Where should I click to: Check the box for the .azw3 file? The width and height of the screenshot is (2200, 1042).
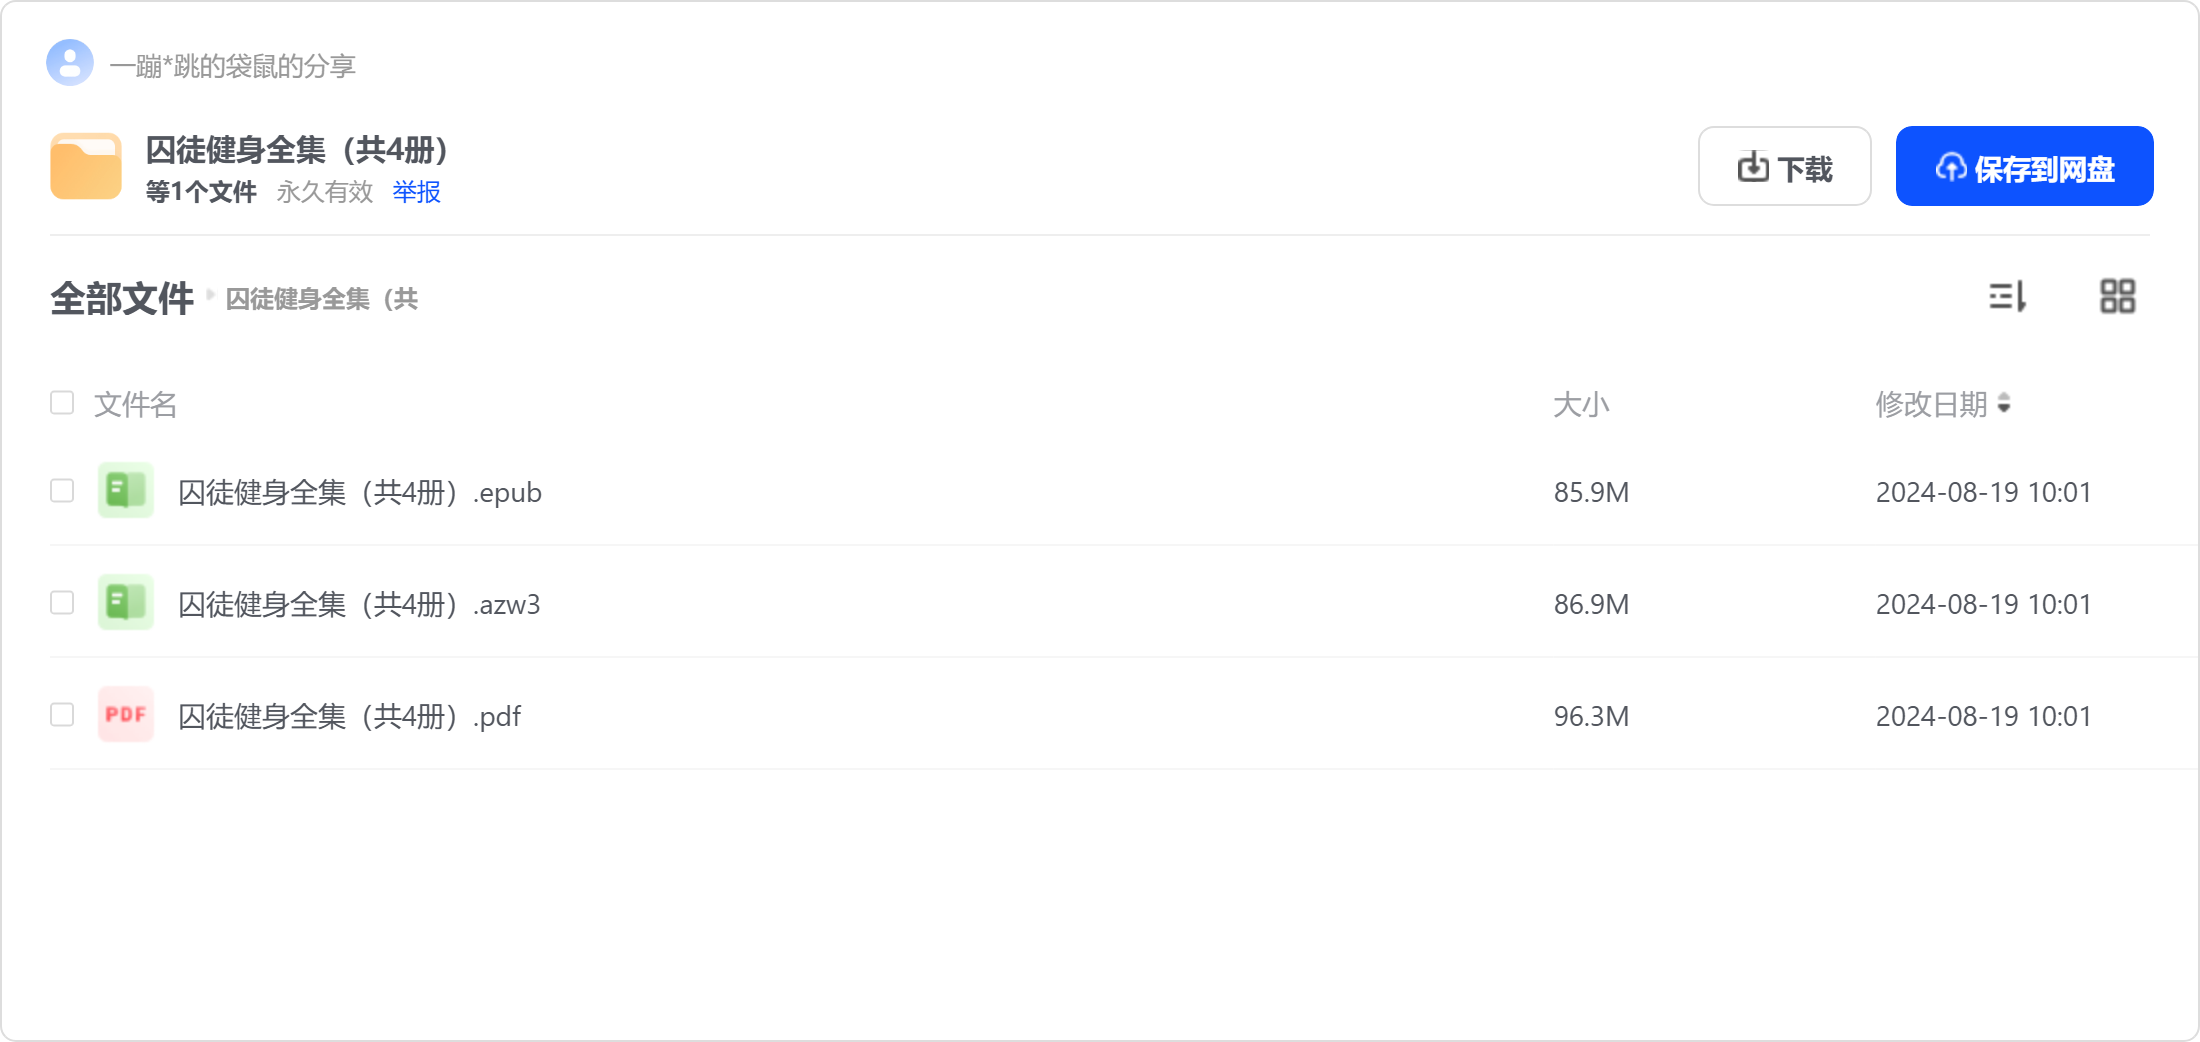coord(62,603)
